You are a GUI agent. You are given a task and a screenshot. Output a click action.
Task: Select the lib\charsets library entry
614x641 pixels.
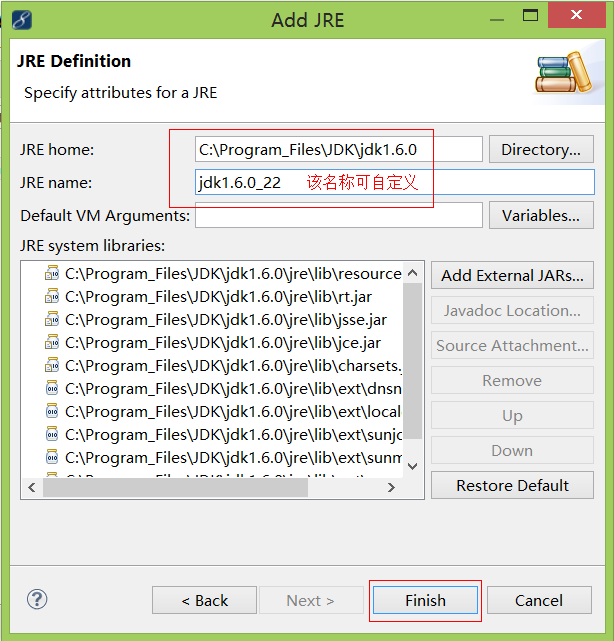[233, 365]
